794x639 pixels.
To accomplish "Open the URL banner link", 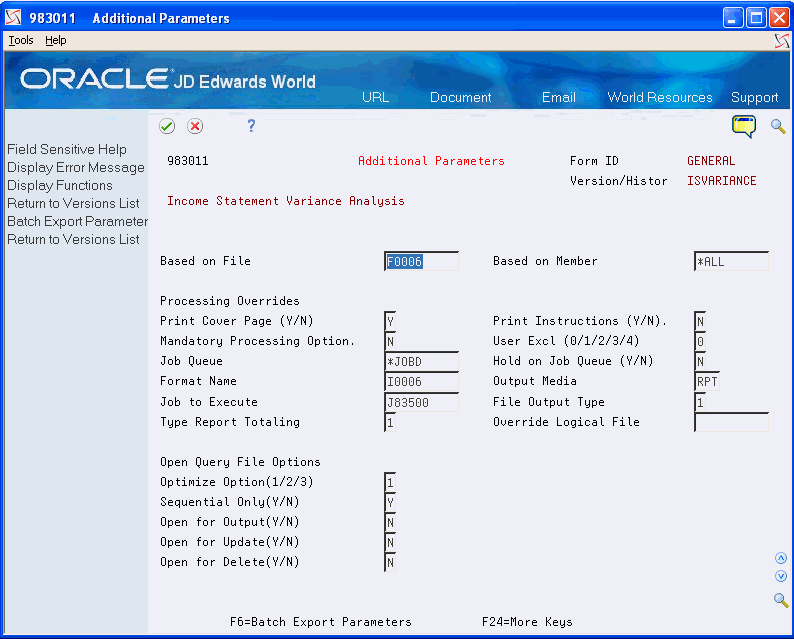I will (x=375, y=97).
